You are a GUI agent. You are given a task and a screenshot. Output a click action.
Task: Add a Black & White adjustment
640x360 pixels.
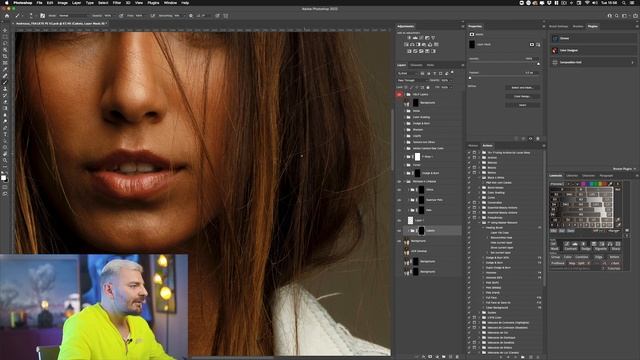[418, 44]
